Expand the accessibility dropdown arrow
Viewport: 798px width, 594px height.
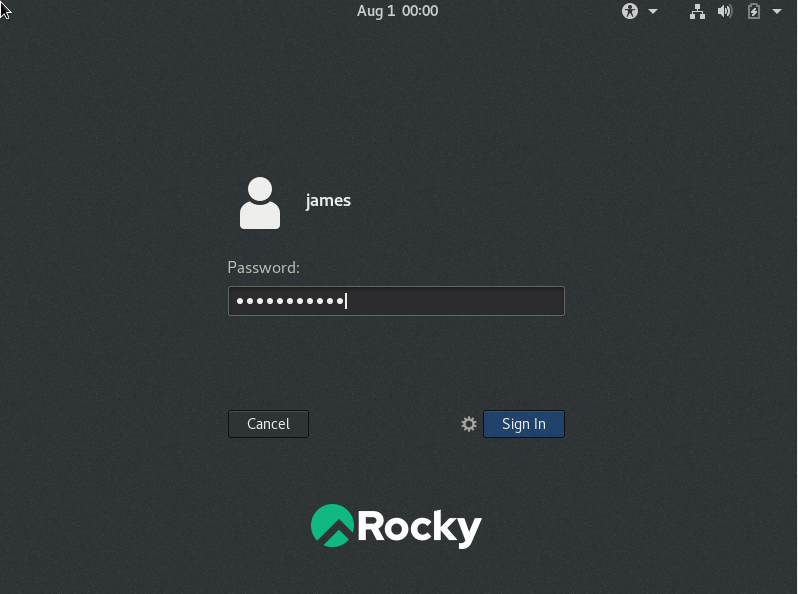[x=653, y=11]
